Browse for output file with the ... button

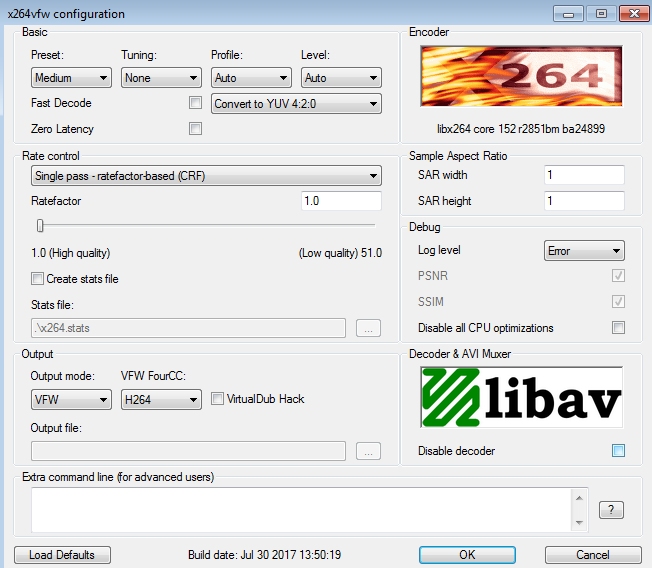coord(368,451)
